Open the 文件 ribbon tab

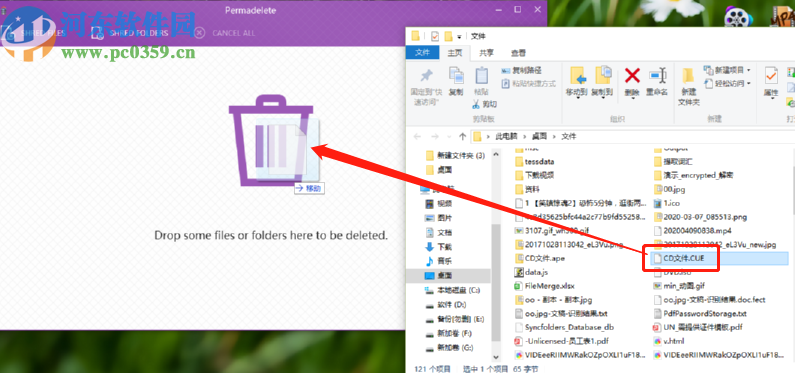[x=422, y=53]
